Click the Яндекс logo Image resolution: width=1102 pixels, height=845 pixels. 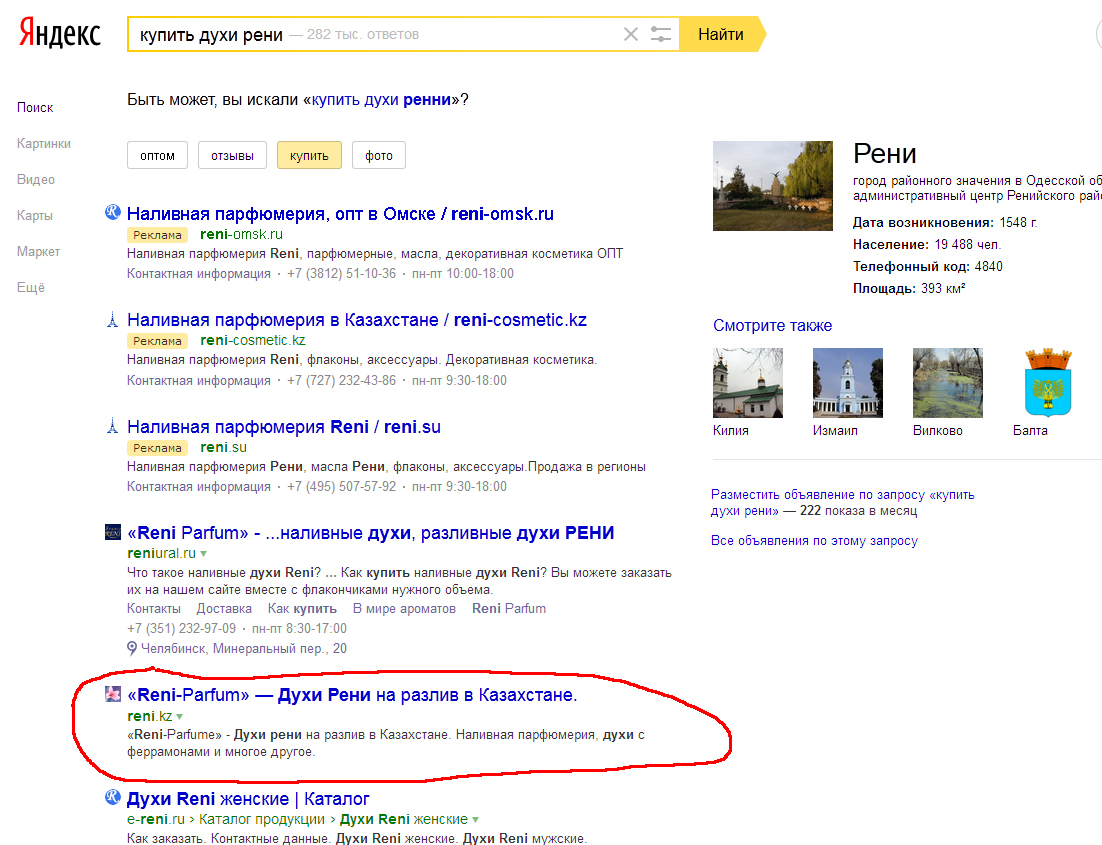coord(60,33)
